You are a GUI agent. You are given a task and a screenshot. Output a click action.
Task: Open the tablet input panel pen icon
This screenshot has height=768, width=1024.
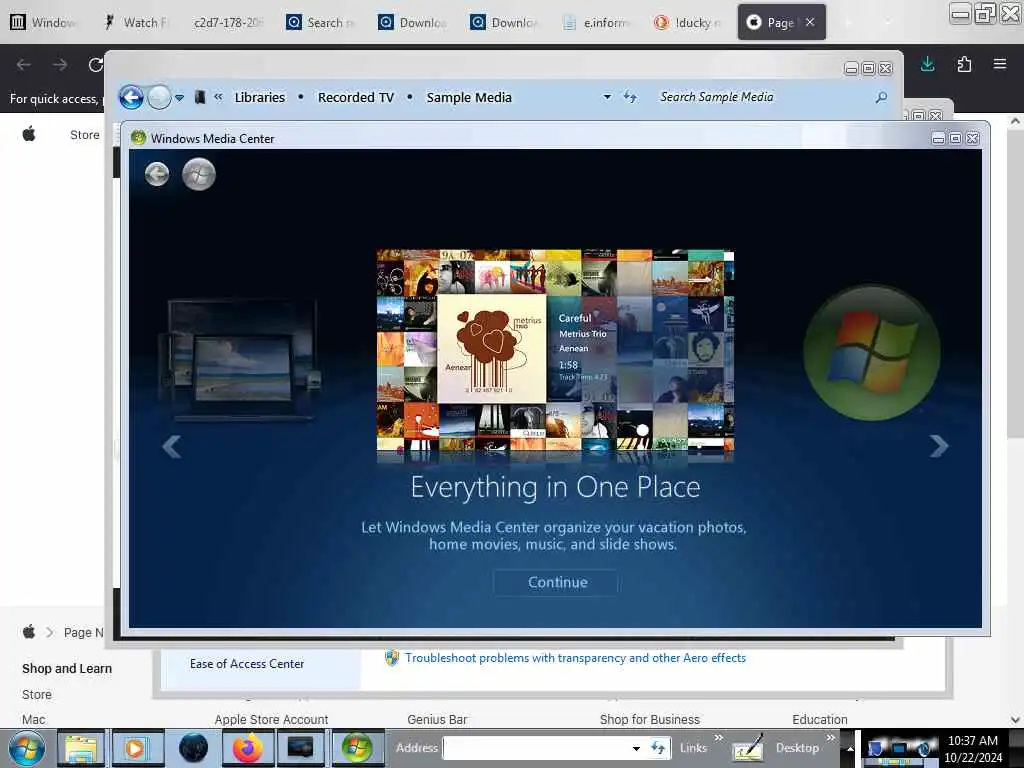748,748
